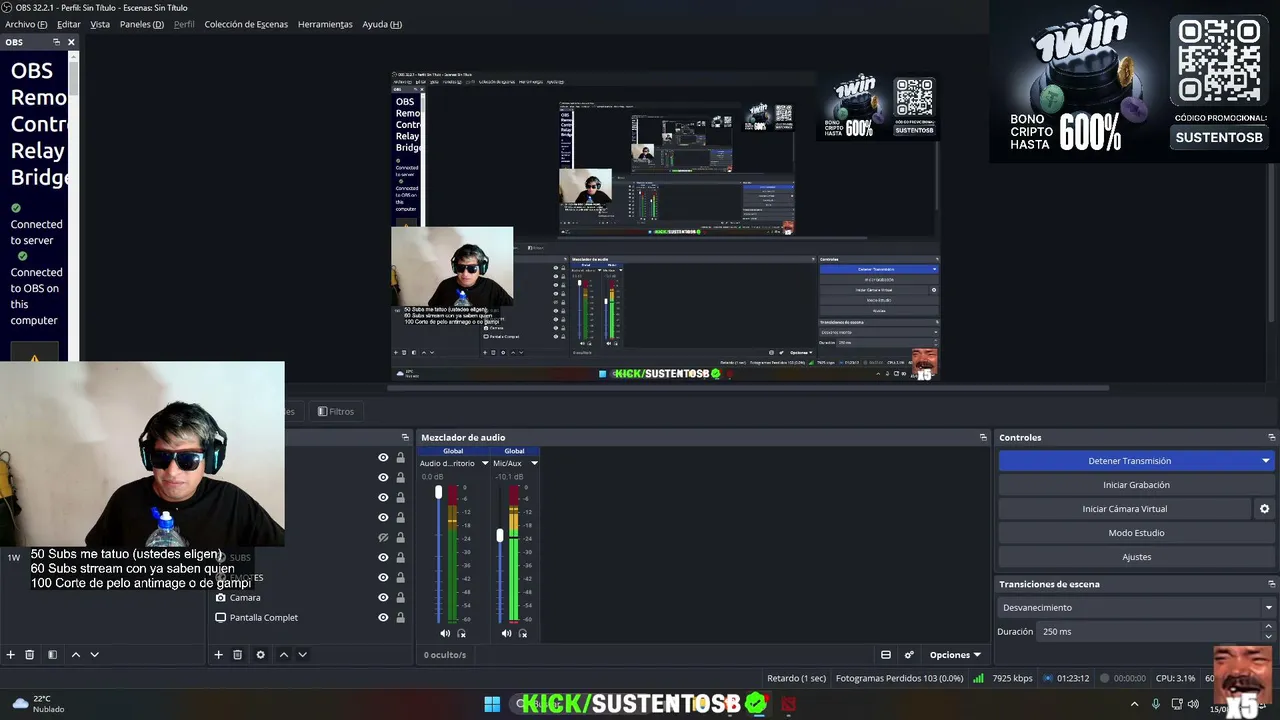Move the selected scene up
The width and height of the screenshot is (1280, 720).
[75, 655]
